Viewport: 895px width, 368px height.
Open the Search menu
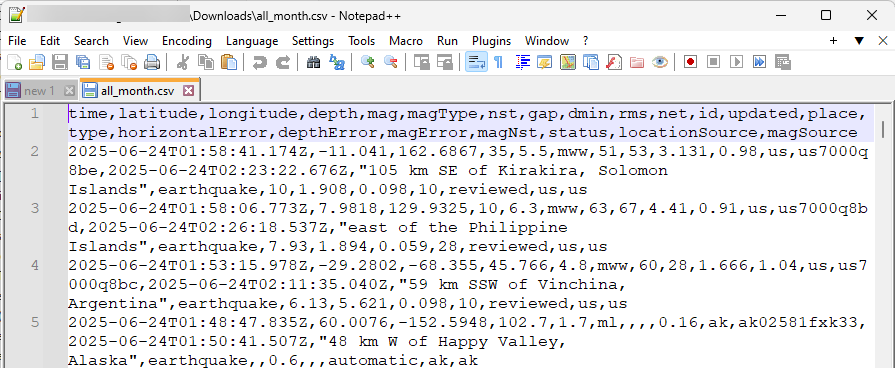[x=91, y=41]
